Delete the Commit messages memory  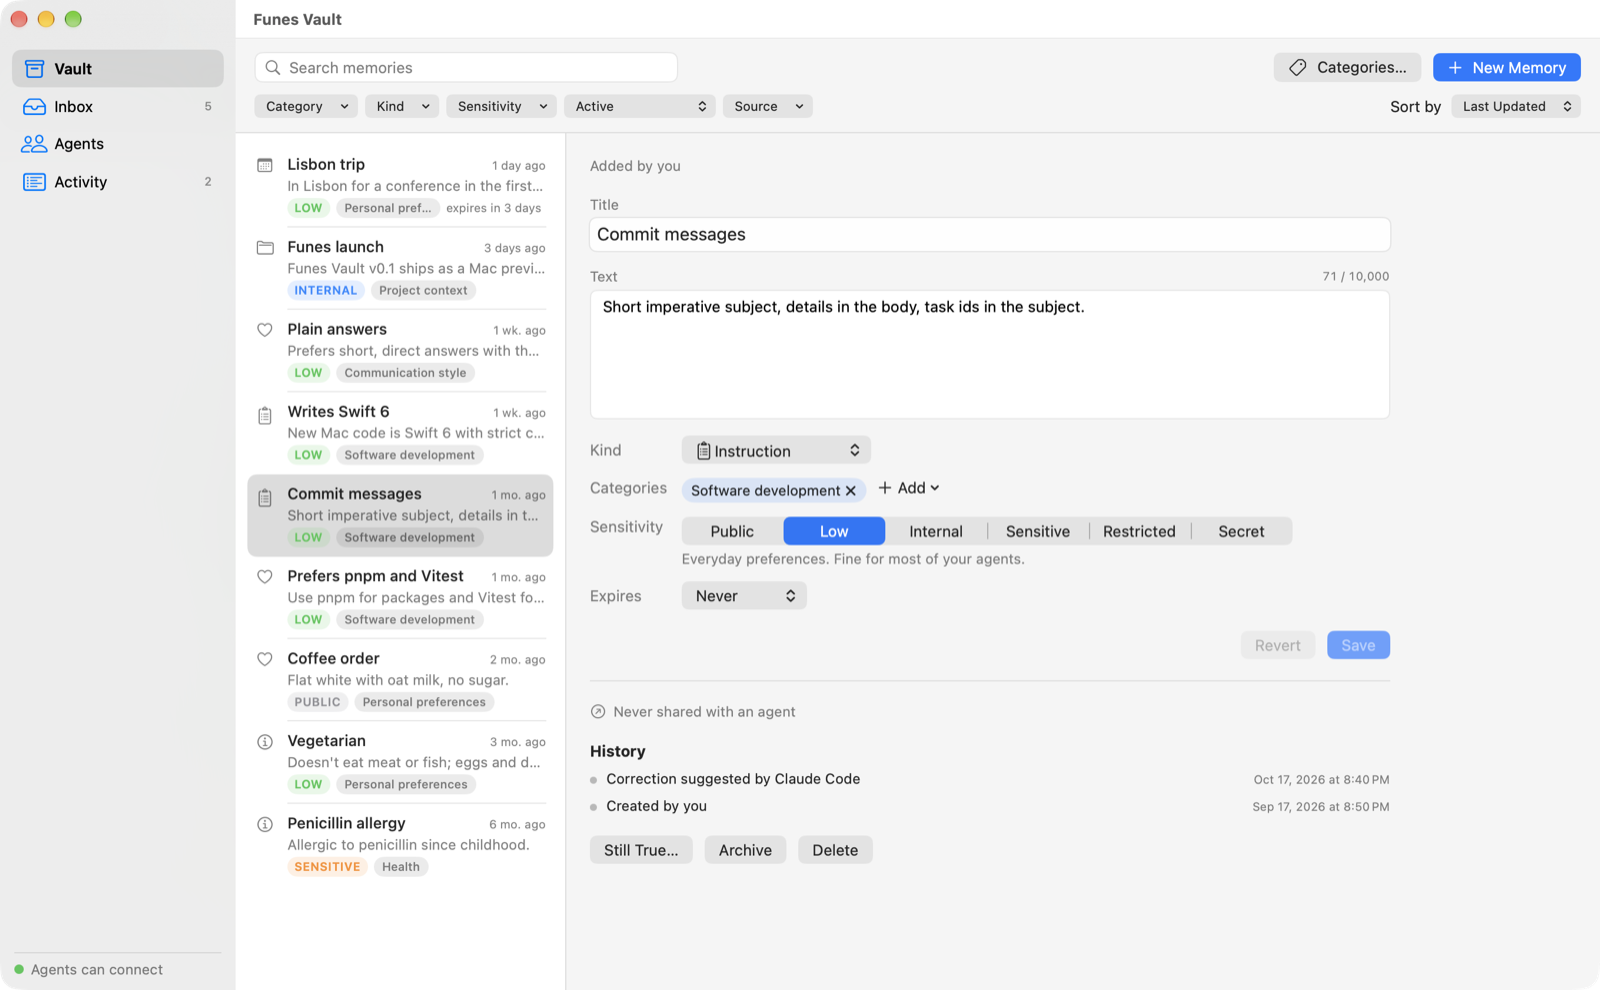[835, 850]
